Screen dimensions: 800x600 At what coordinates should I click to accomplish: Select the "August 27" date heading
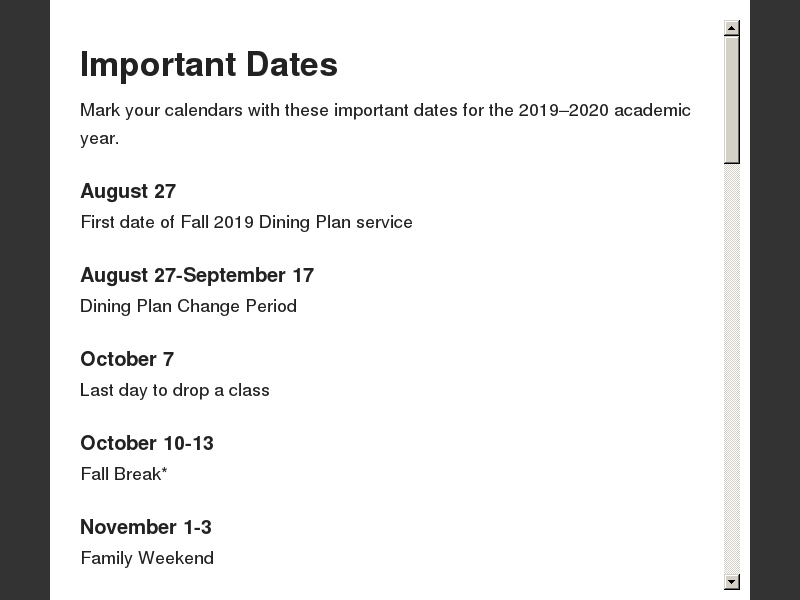point(128,191)
